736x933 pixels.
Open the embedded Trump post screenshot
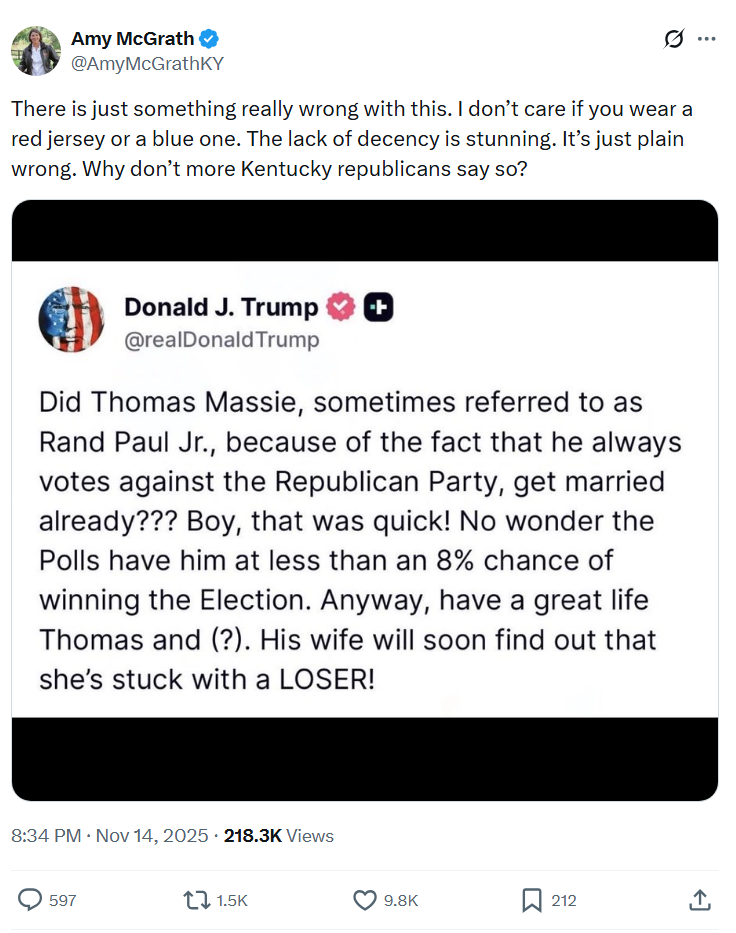point(365,500)
